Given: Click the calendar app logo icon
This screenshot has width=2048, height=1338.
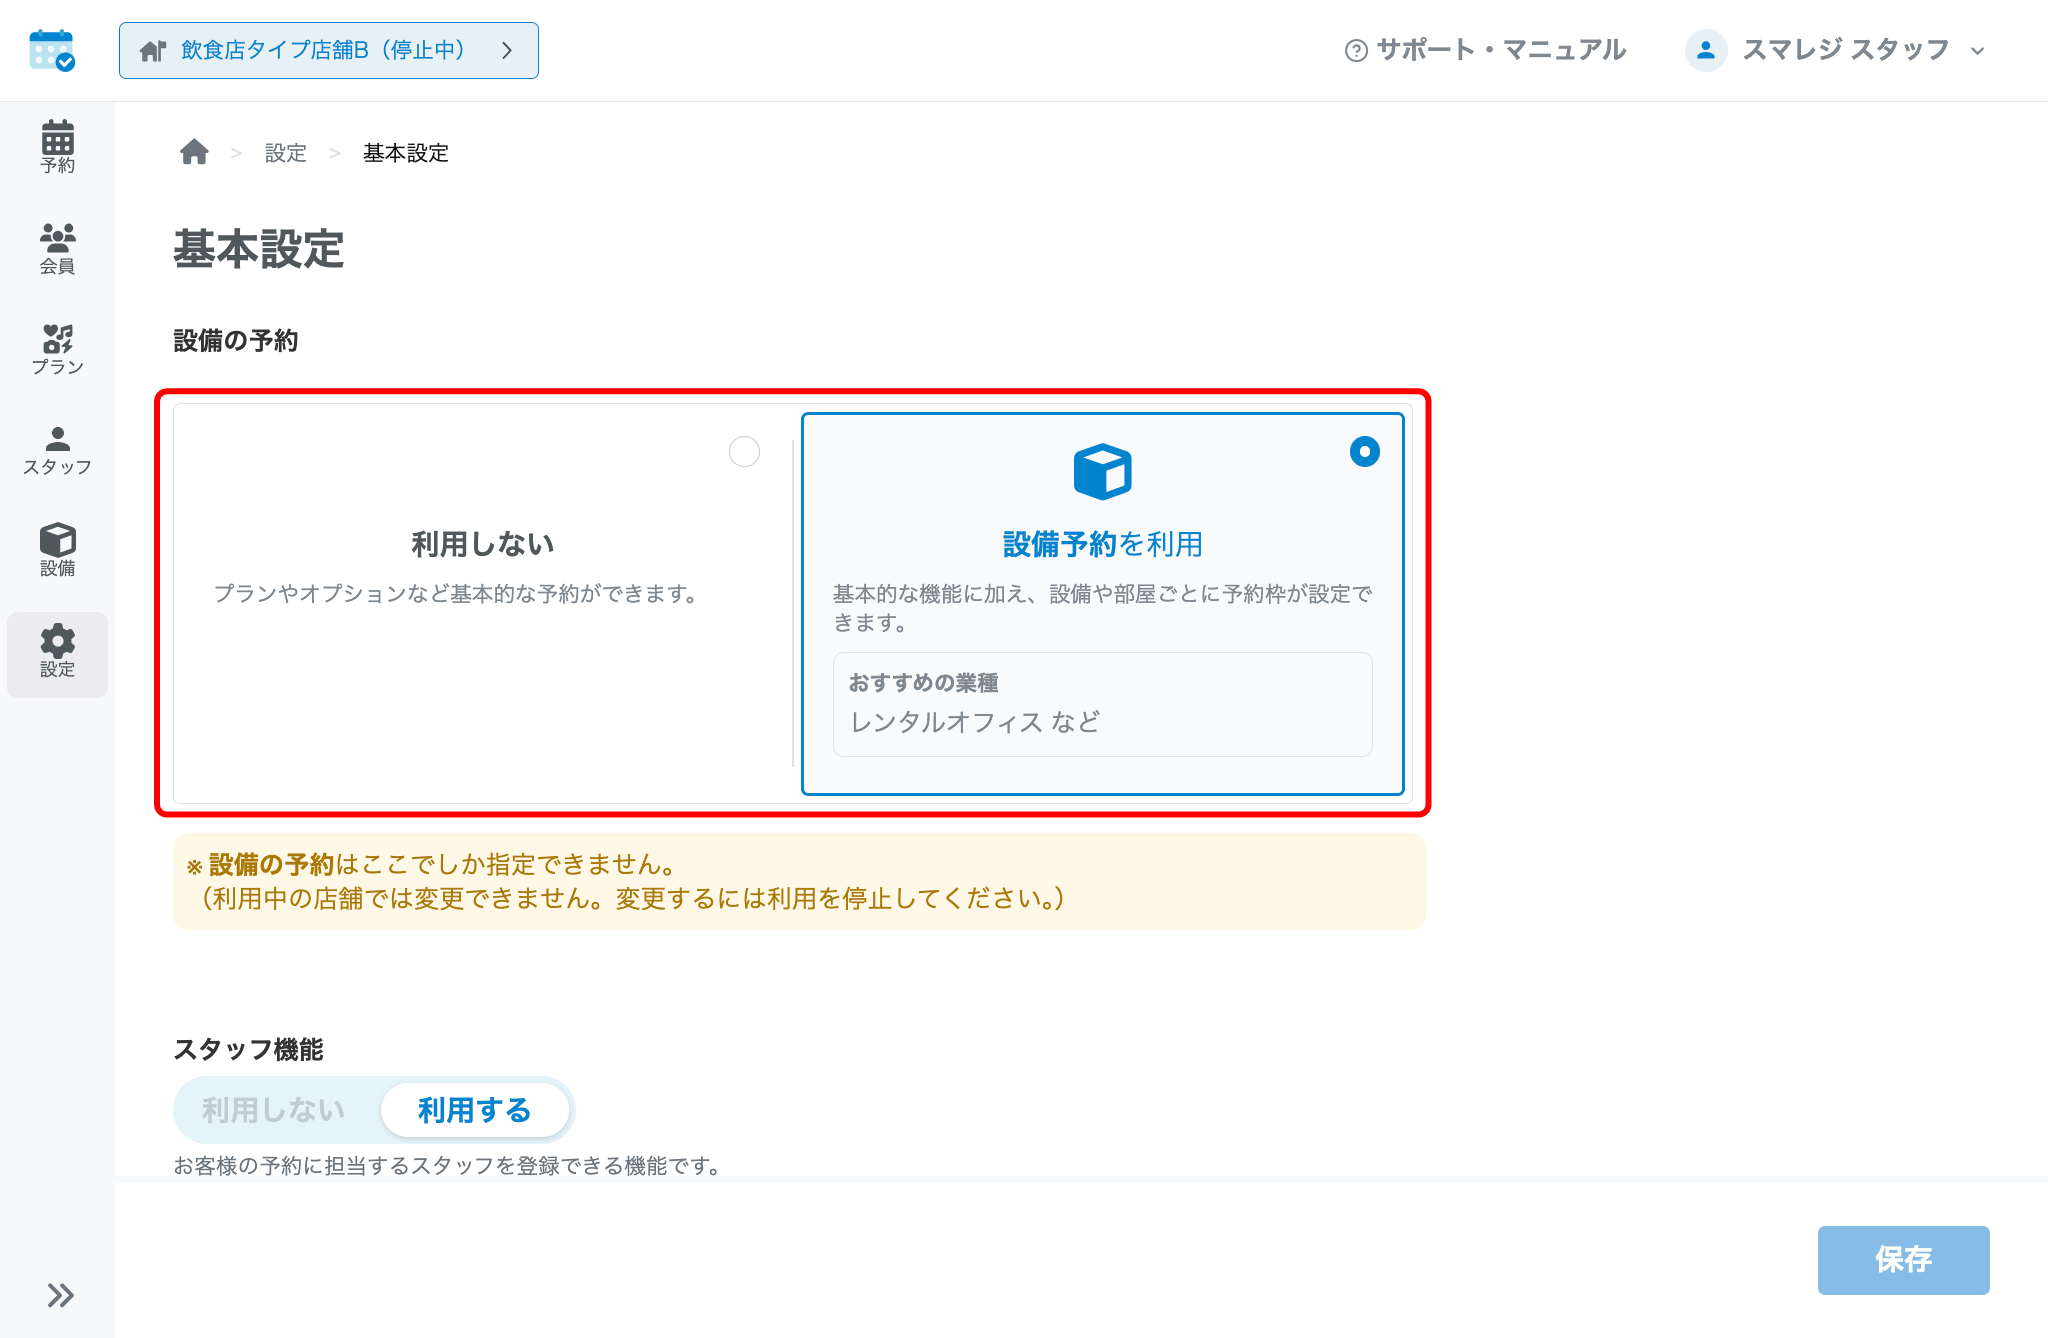Looking at the screenshot, I should 52,50.
